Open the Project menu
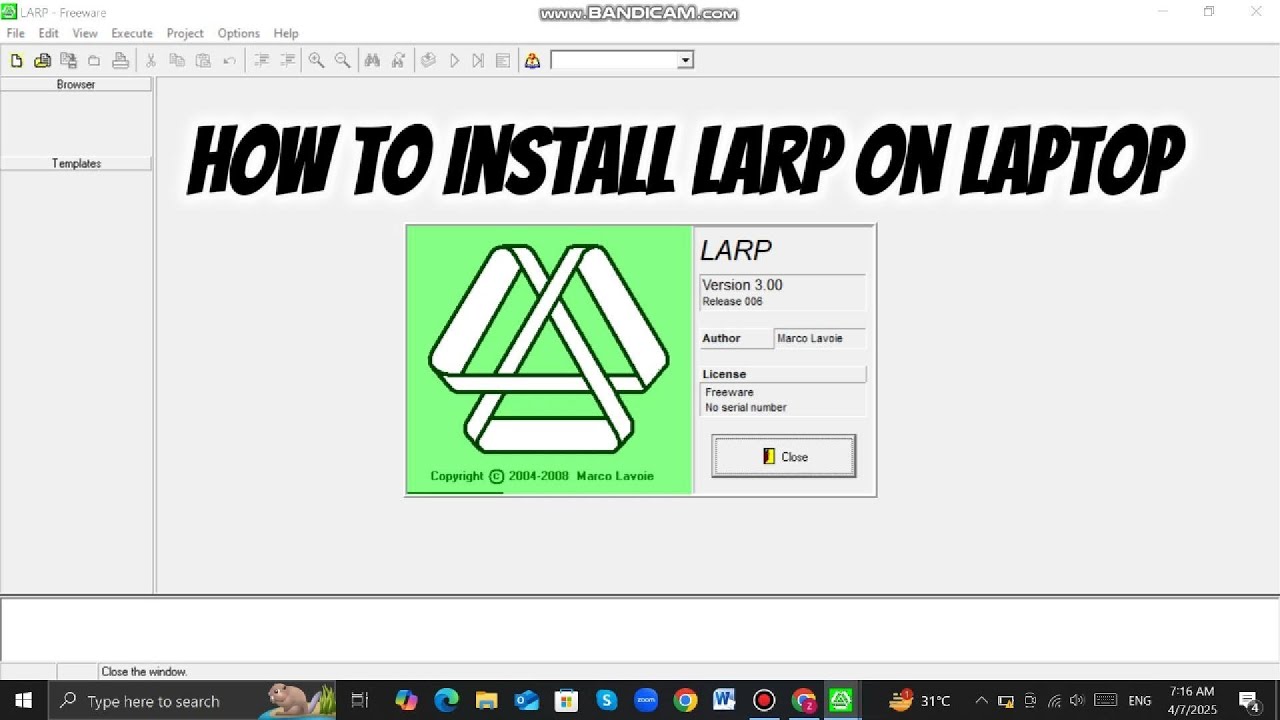Image resolution: width=1280 pixels, height=720 pixels. pyautogui.click(x=185, y=33)
